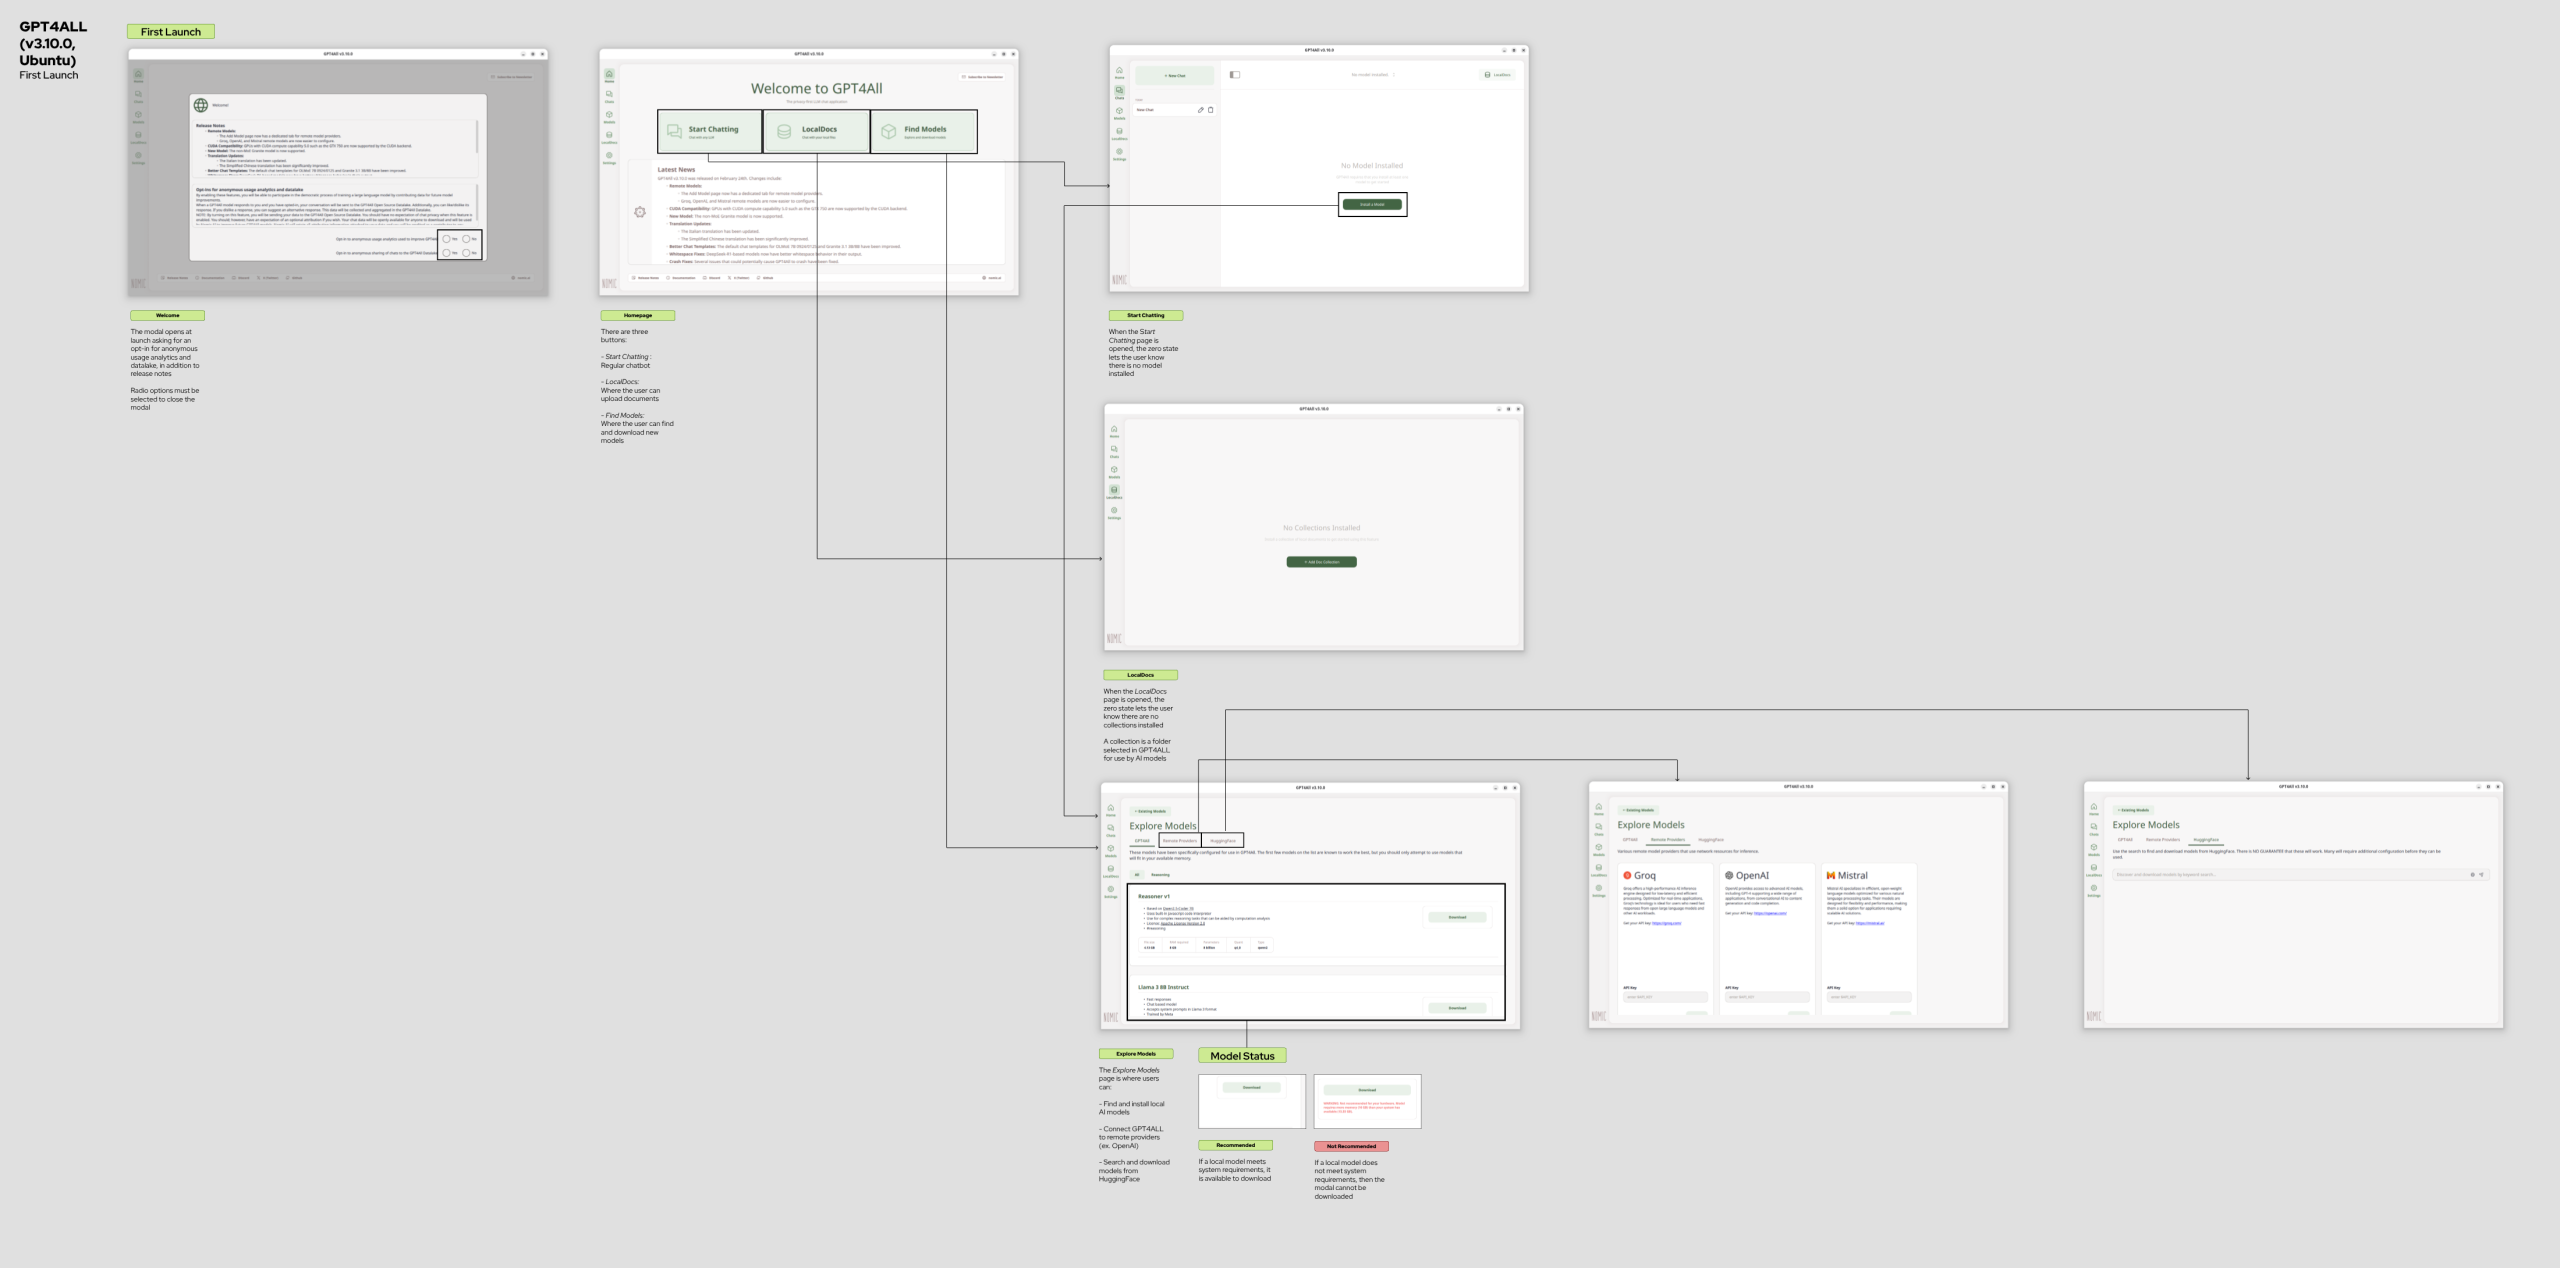
Task: Click Download for Reasoner v1 model
Action: pos(1457,917)
